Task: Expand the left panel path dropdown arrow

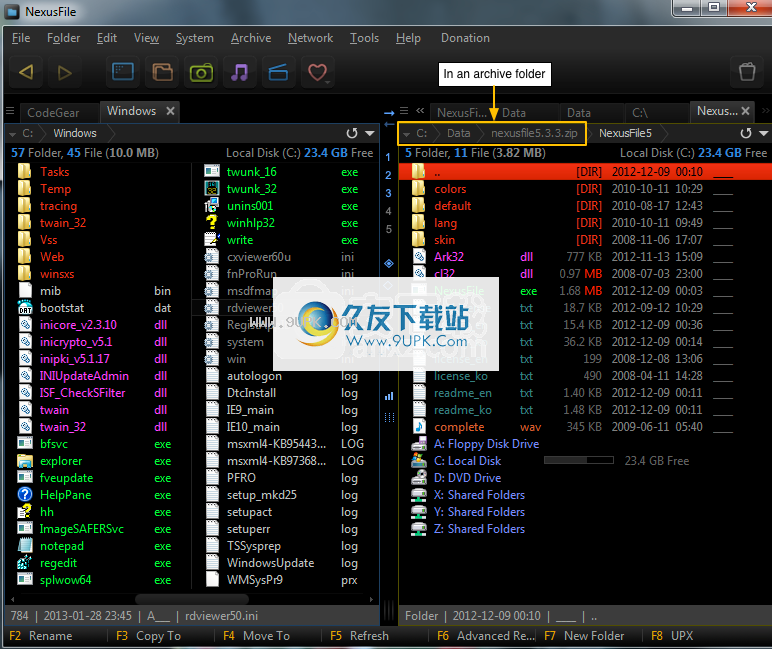Action: pos(370,133)
